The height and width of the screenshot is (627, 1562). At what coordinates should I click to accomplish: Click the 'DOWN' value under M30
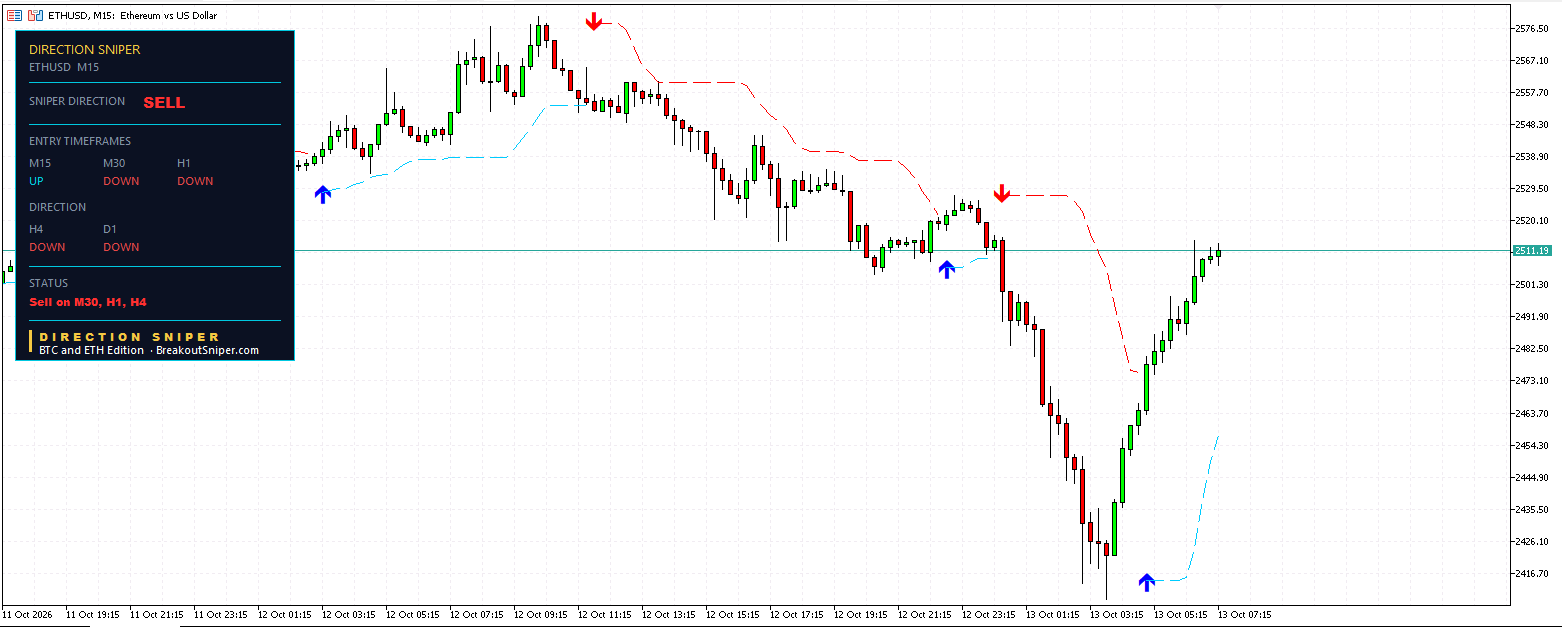121,181
